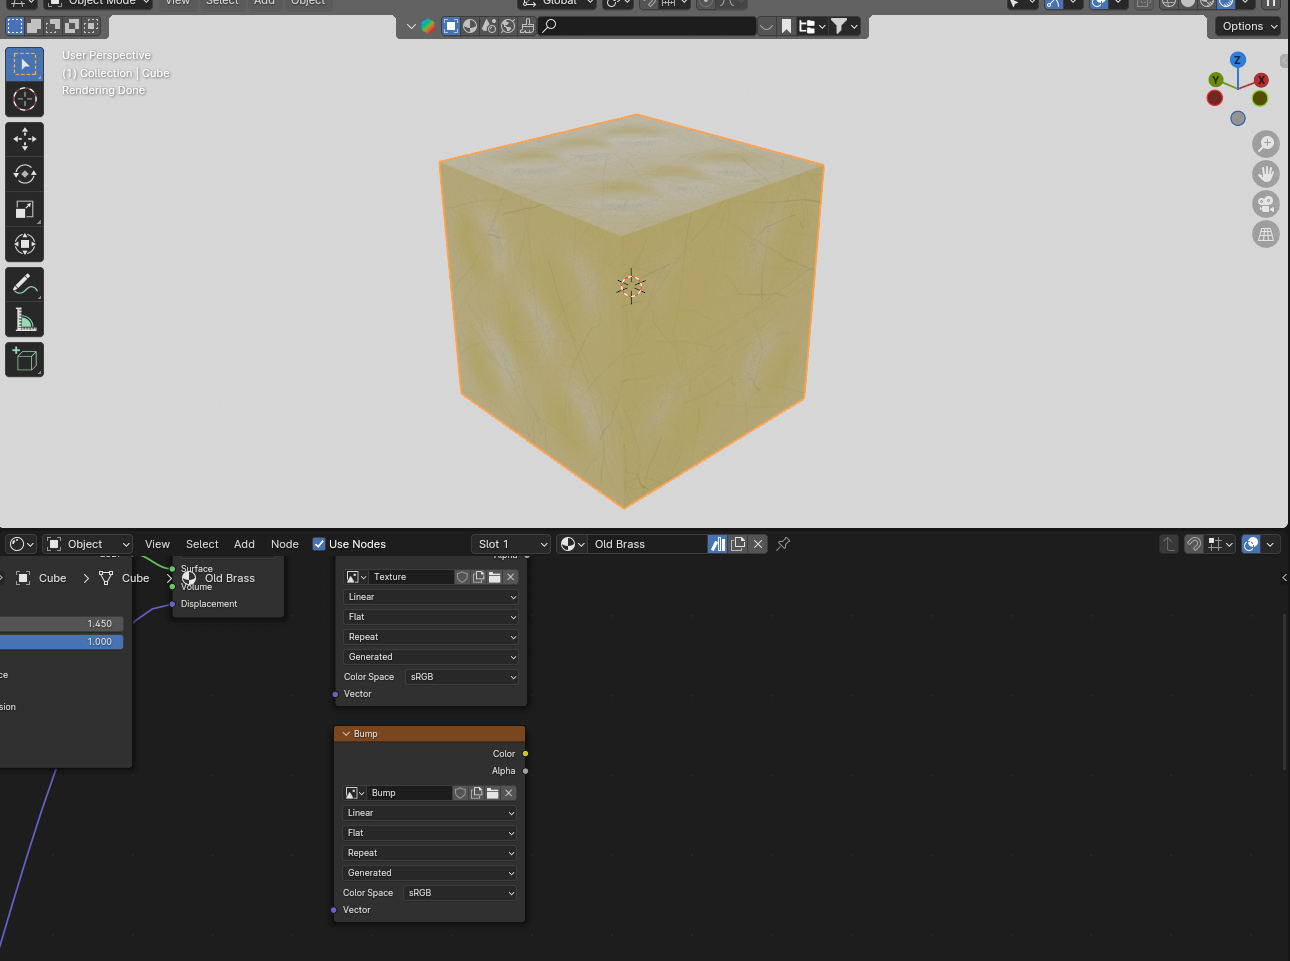
Task: Select the Scale tool
Action: click(x=24, y=209)
